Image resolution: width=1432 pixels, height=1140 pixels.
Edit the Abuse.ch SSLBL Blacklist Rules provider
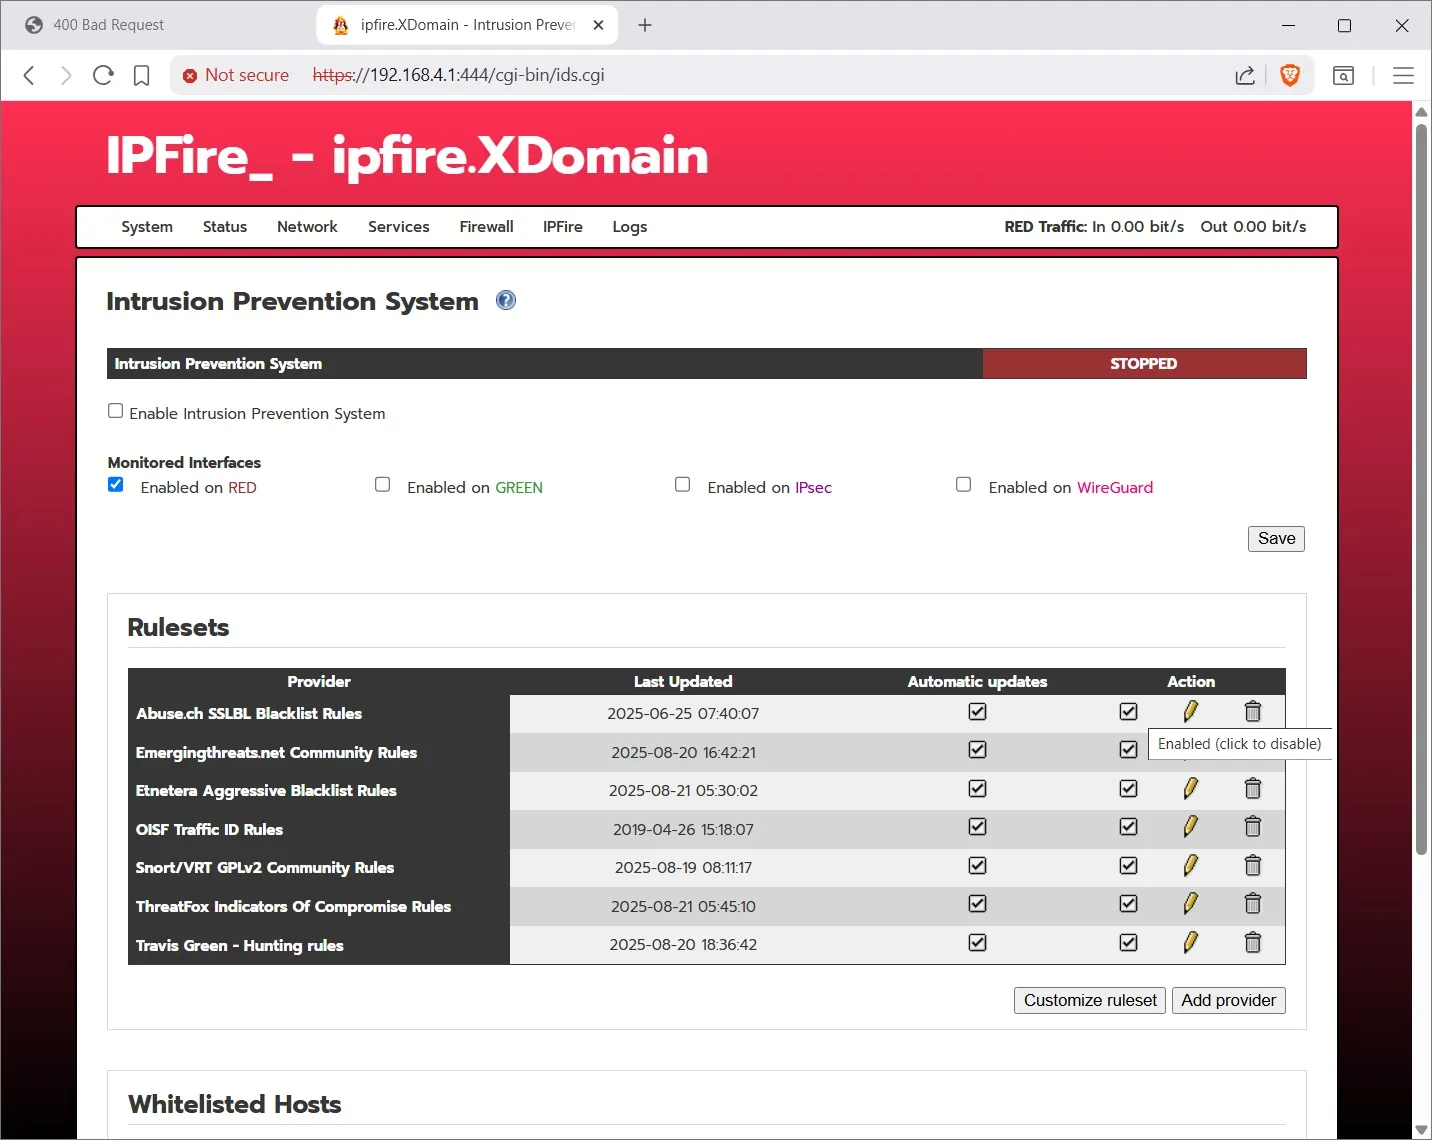1190,711
